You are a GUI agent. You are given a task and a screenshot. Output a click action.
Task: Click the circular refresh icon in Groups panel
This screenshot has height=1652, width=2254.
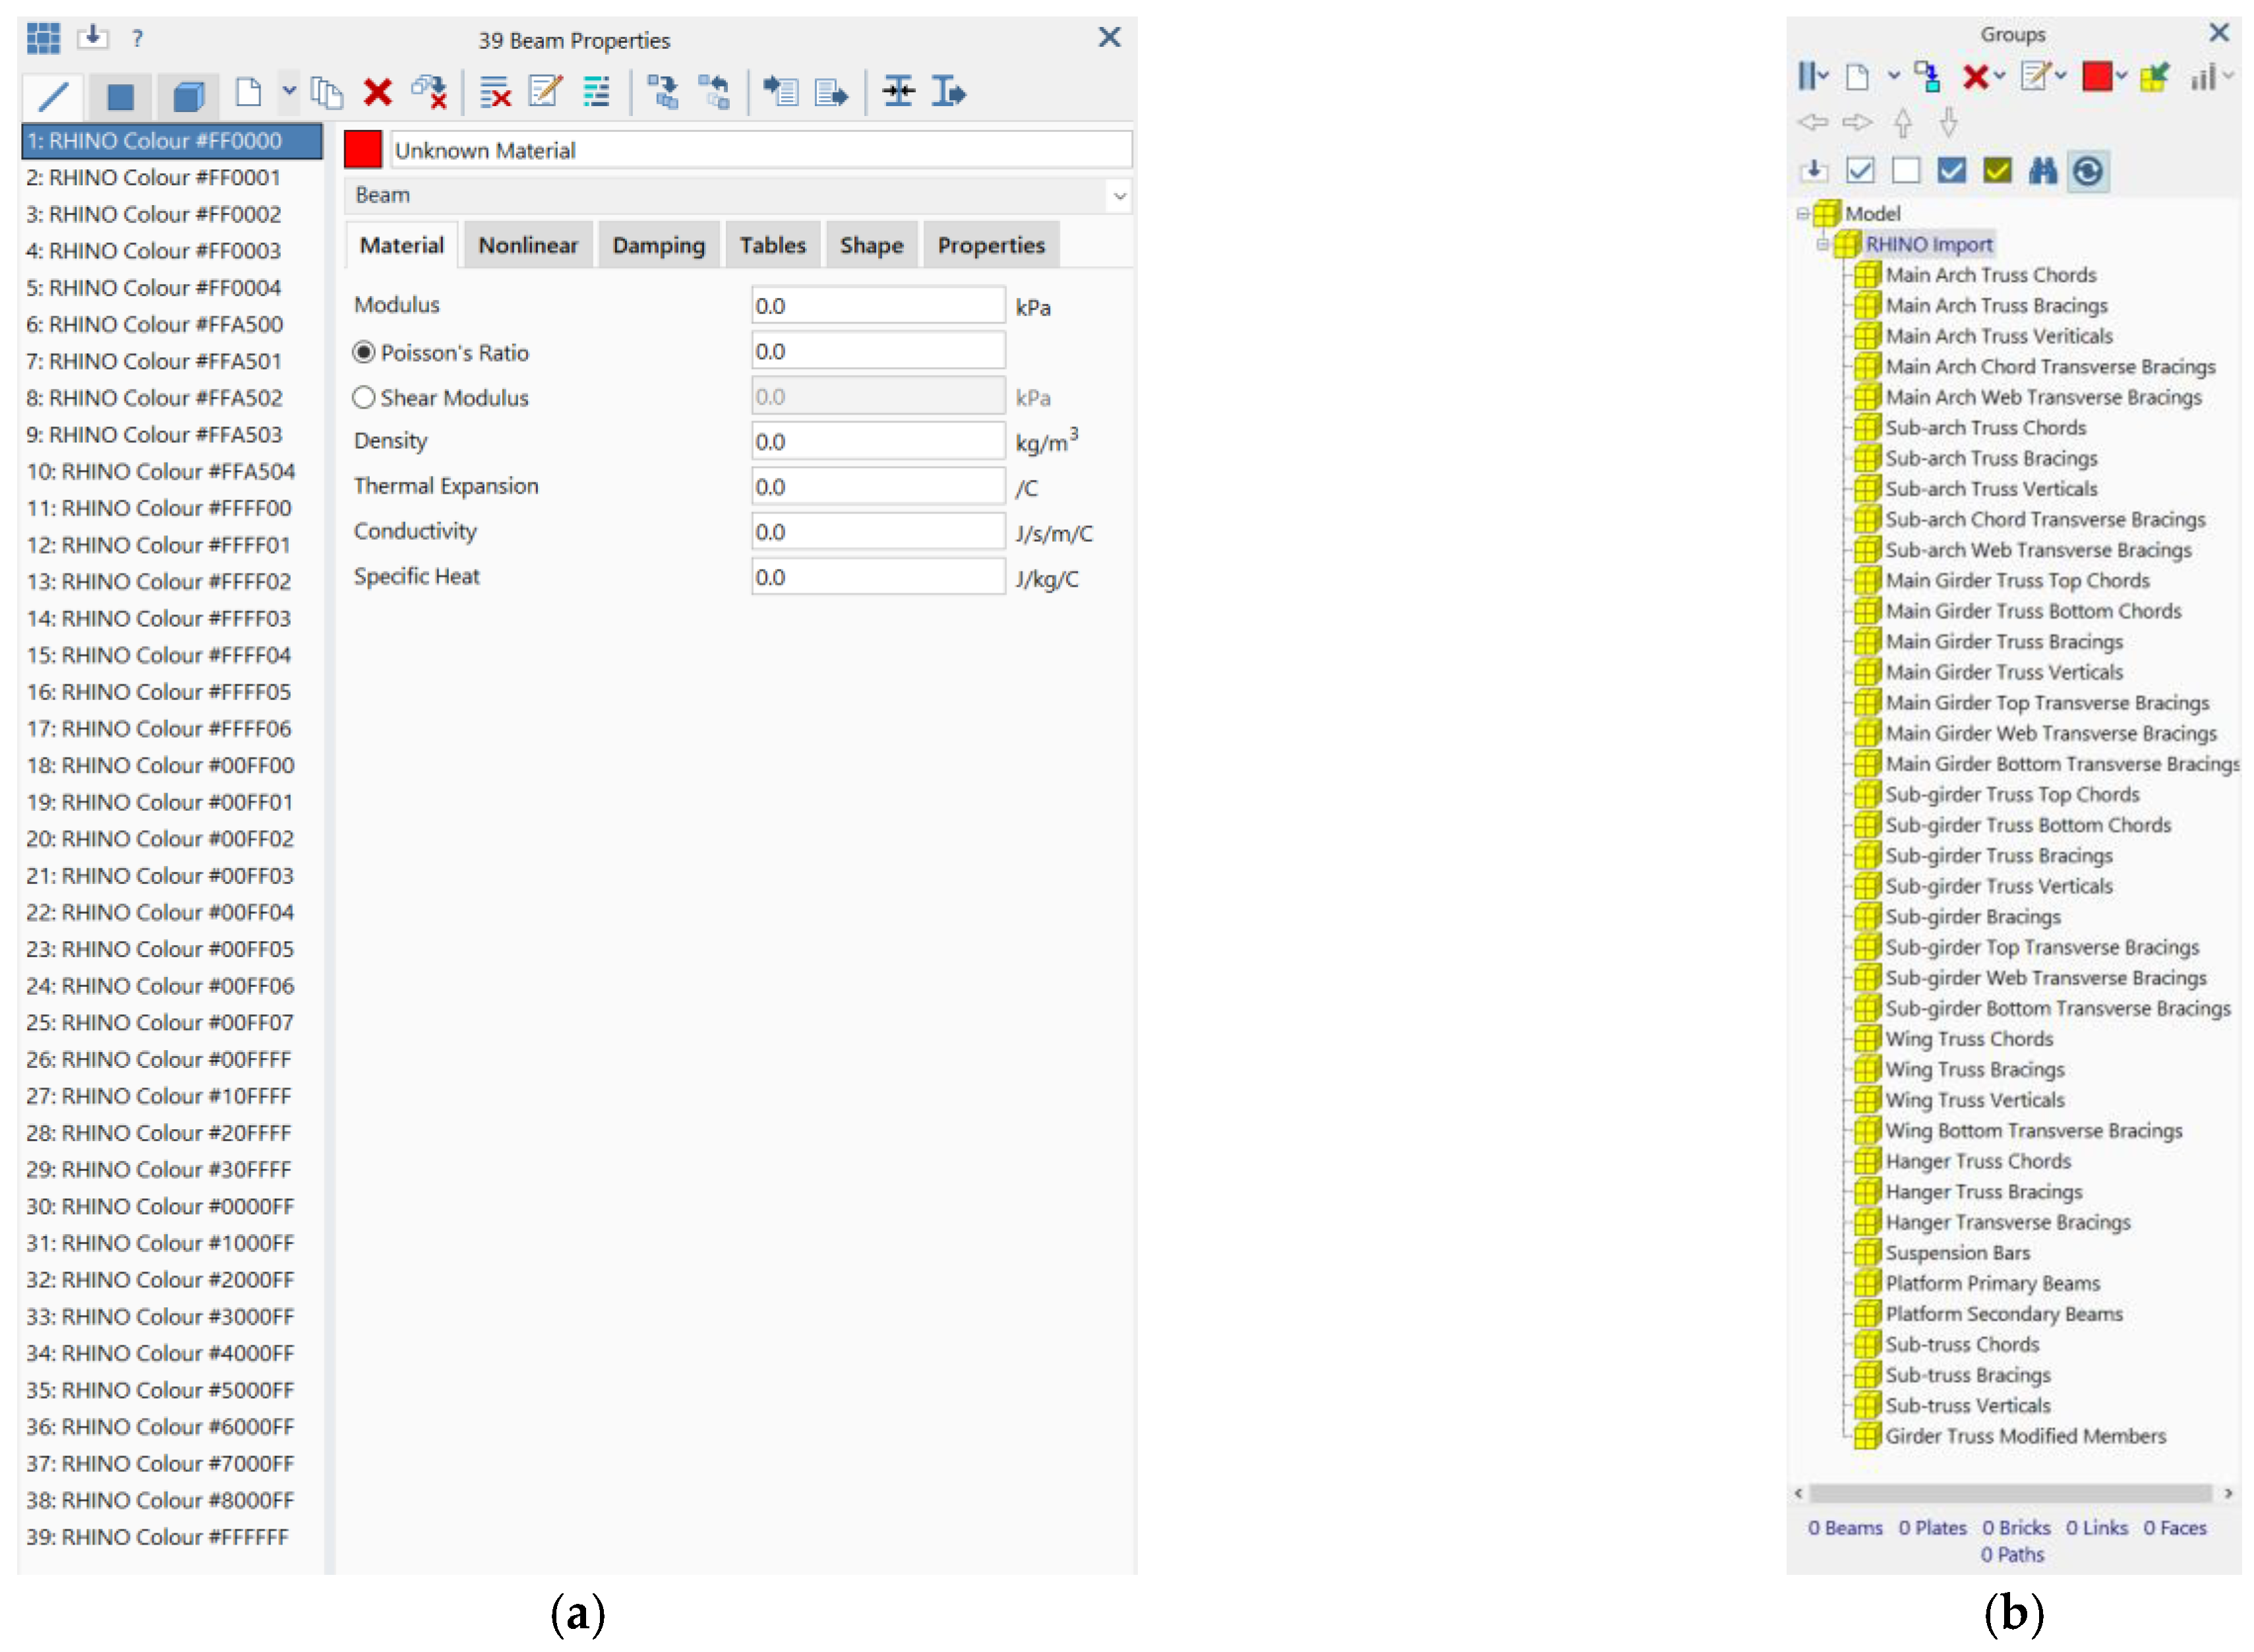click(2087, 171)
